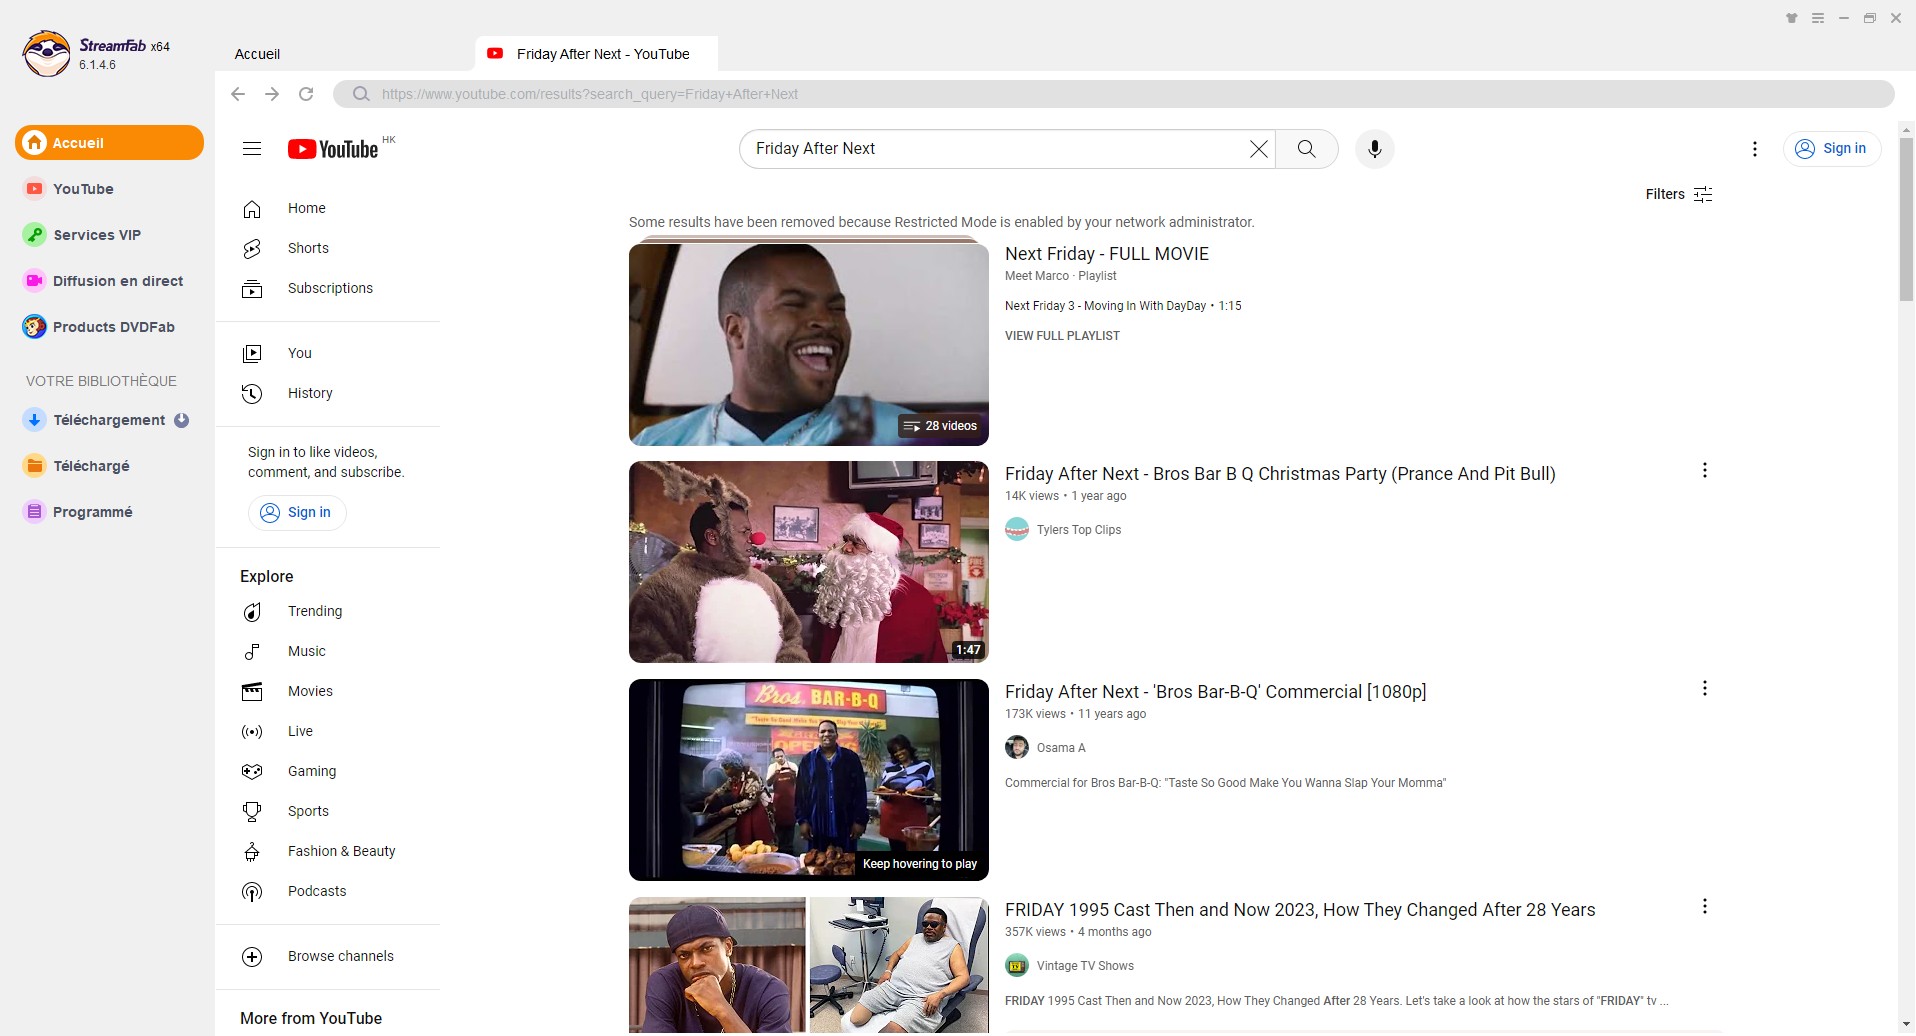1916x1036 pixels.
Task: Switch to the Accueil tab
Action: (257, 54)
